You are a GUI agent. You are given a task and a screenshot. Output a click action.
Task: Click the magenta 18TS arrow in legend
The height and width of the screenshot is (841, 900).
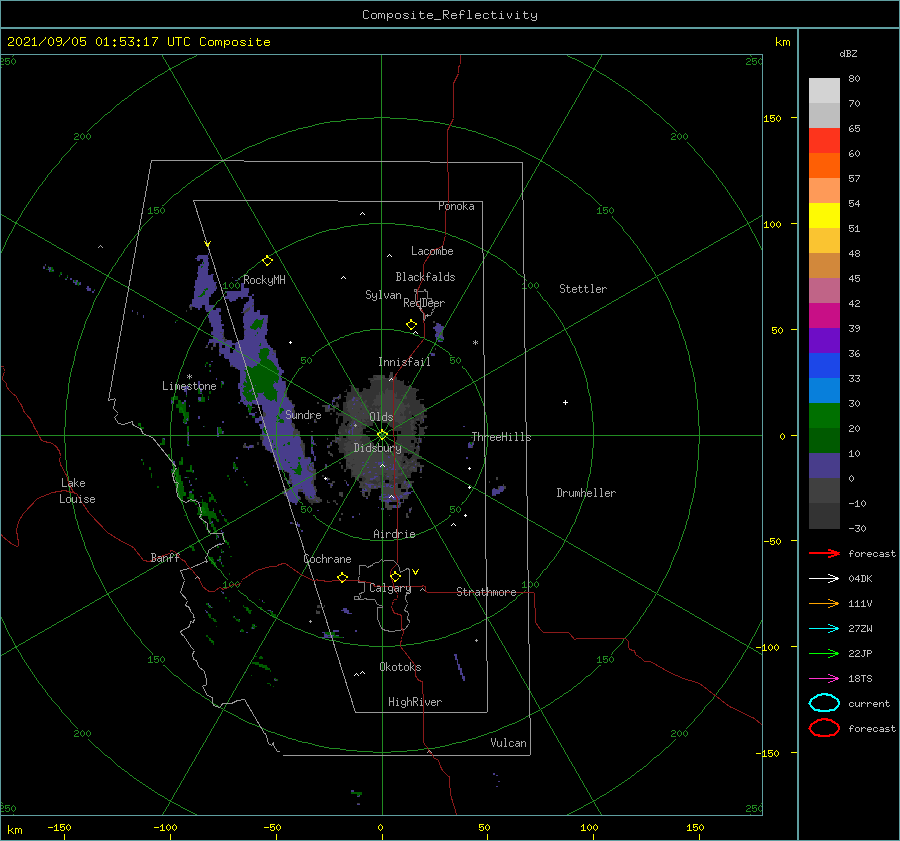tap(824, 679)
